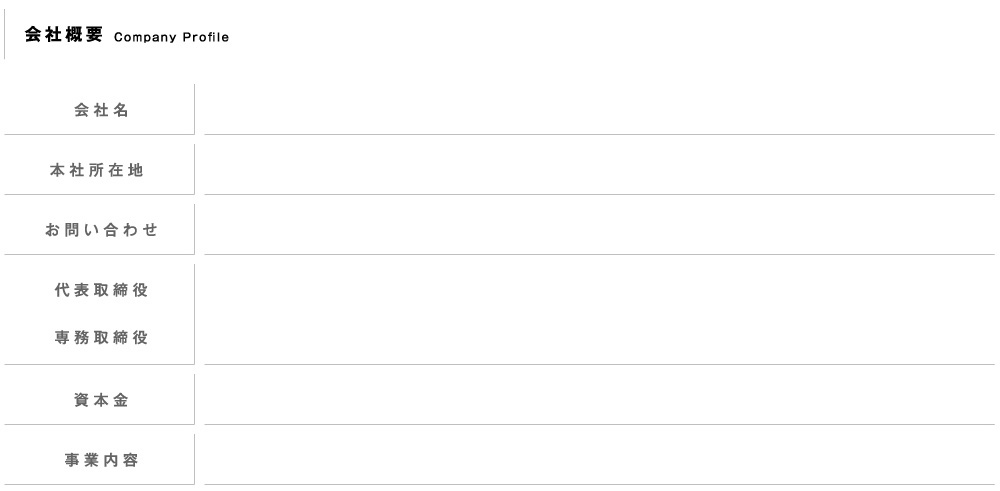
Task: Click the empty value cell beside 事業内容
Action: (x=599, y=460)
